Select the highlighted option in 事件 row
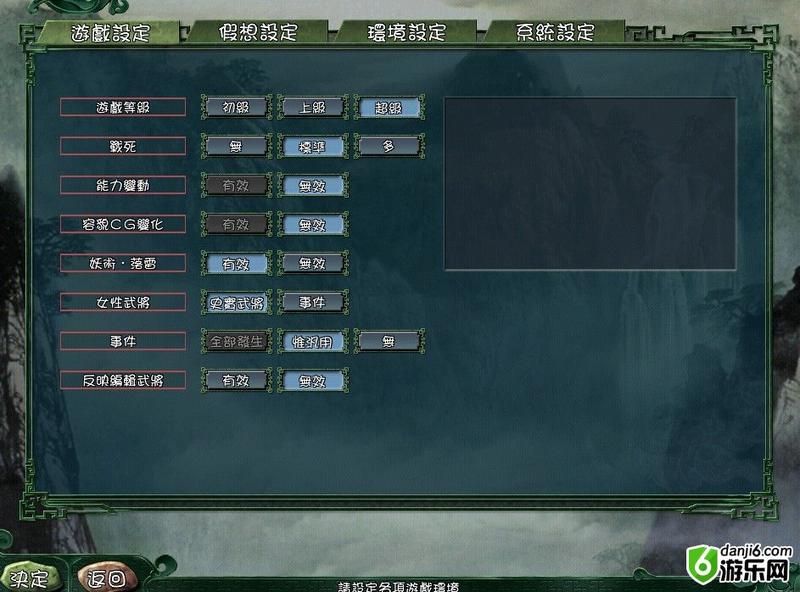800x592 pixels. tap(312, 341)
